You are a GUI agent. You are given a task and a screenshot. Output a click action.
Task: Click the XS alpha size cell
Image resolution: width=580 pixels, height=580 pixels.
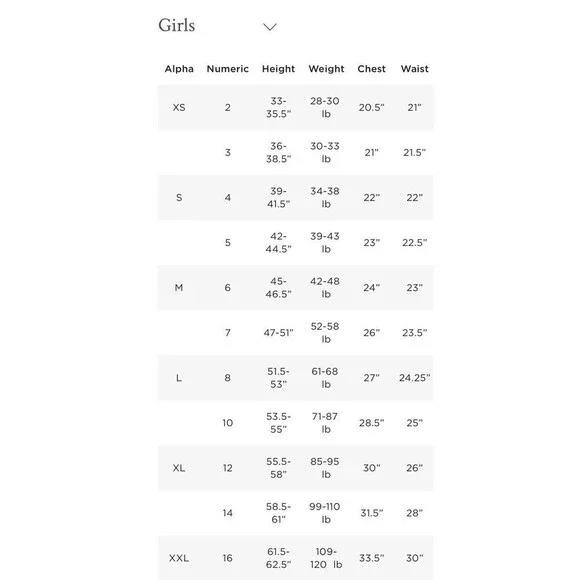point(179,108)
